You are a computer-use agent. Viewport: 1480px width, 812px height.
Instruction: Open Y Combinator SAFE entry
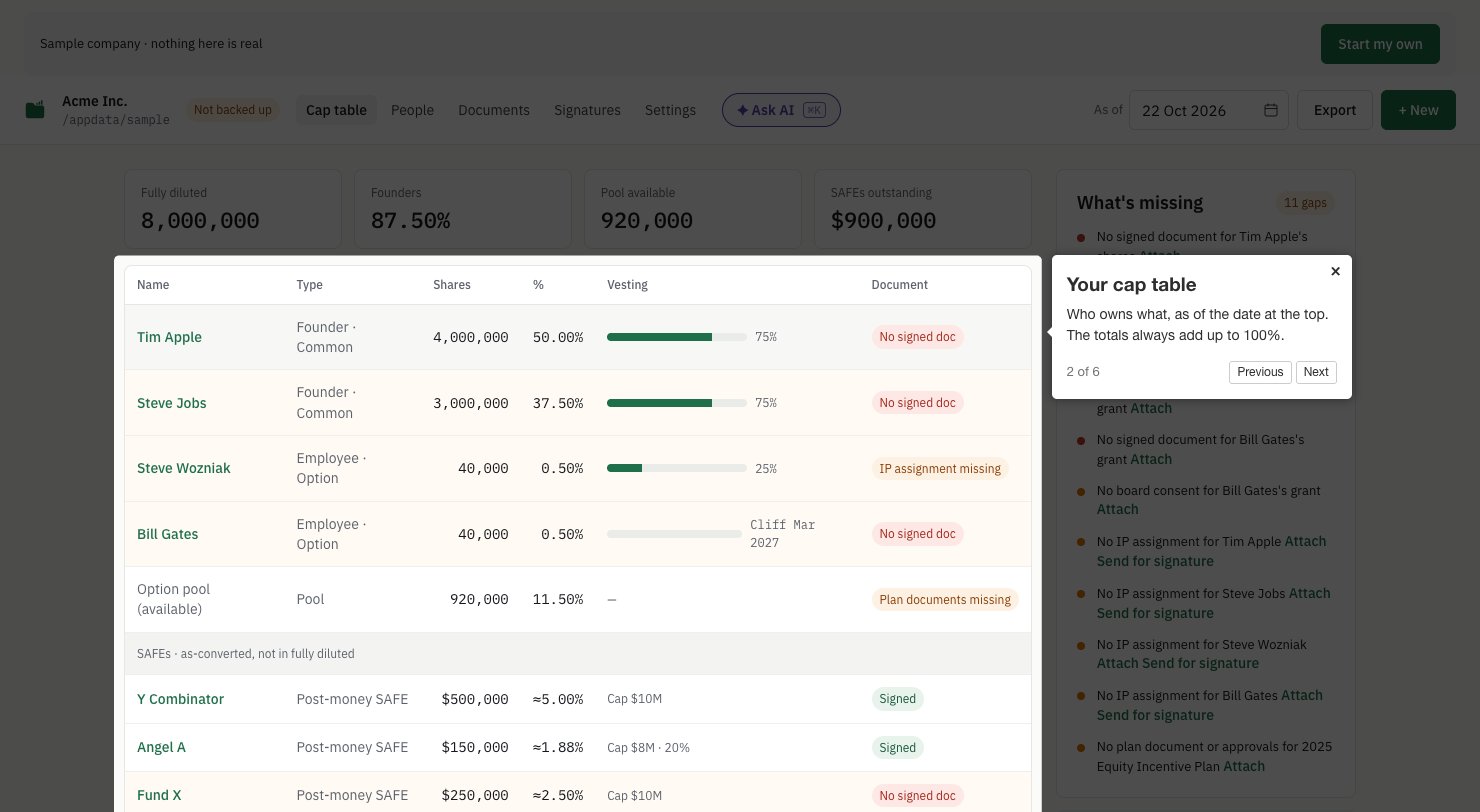[x=180, y=699]
